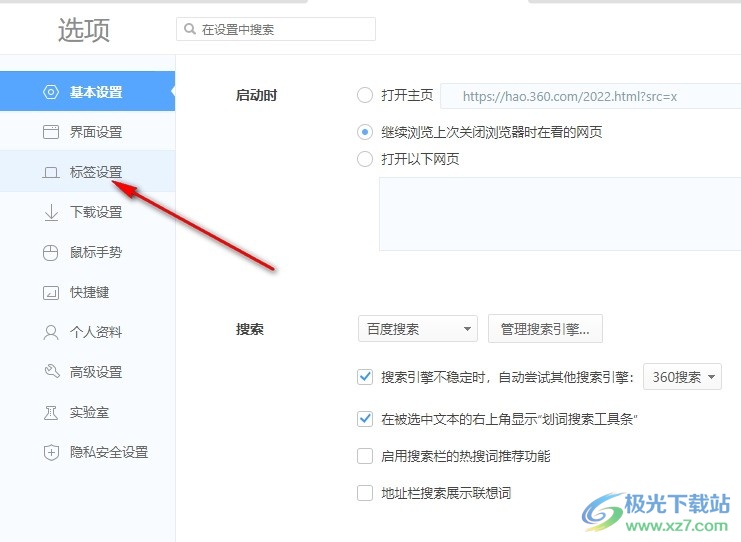Click the 下载设置 download arrow icon
This screenshot has height=542, width=741.
coord(51,212)
